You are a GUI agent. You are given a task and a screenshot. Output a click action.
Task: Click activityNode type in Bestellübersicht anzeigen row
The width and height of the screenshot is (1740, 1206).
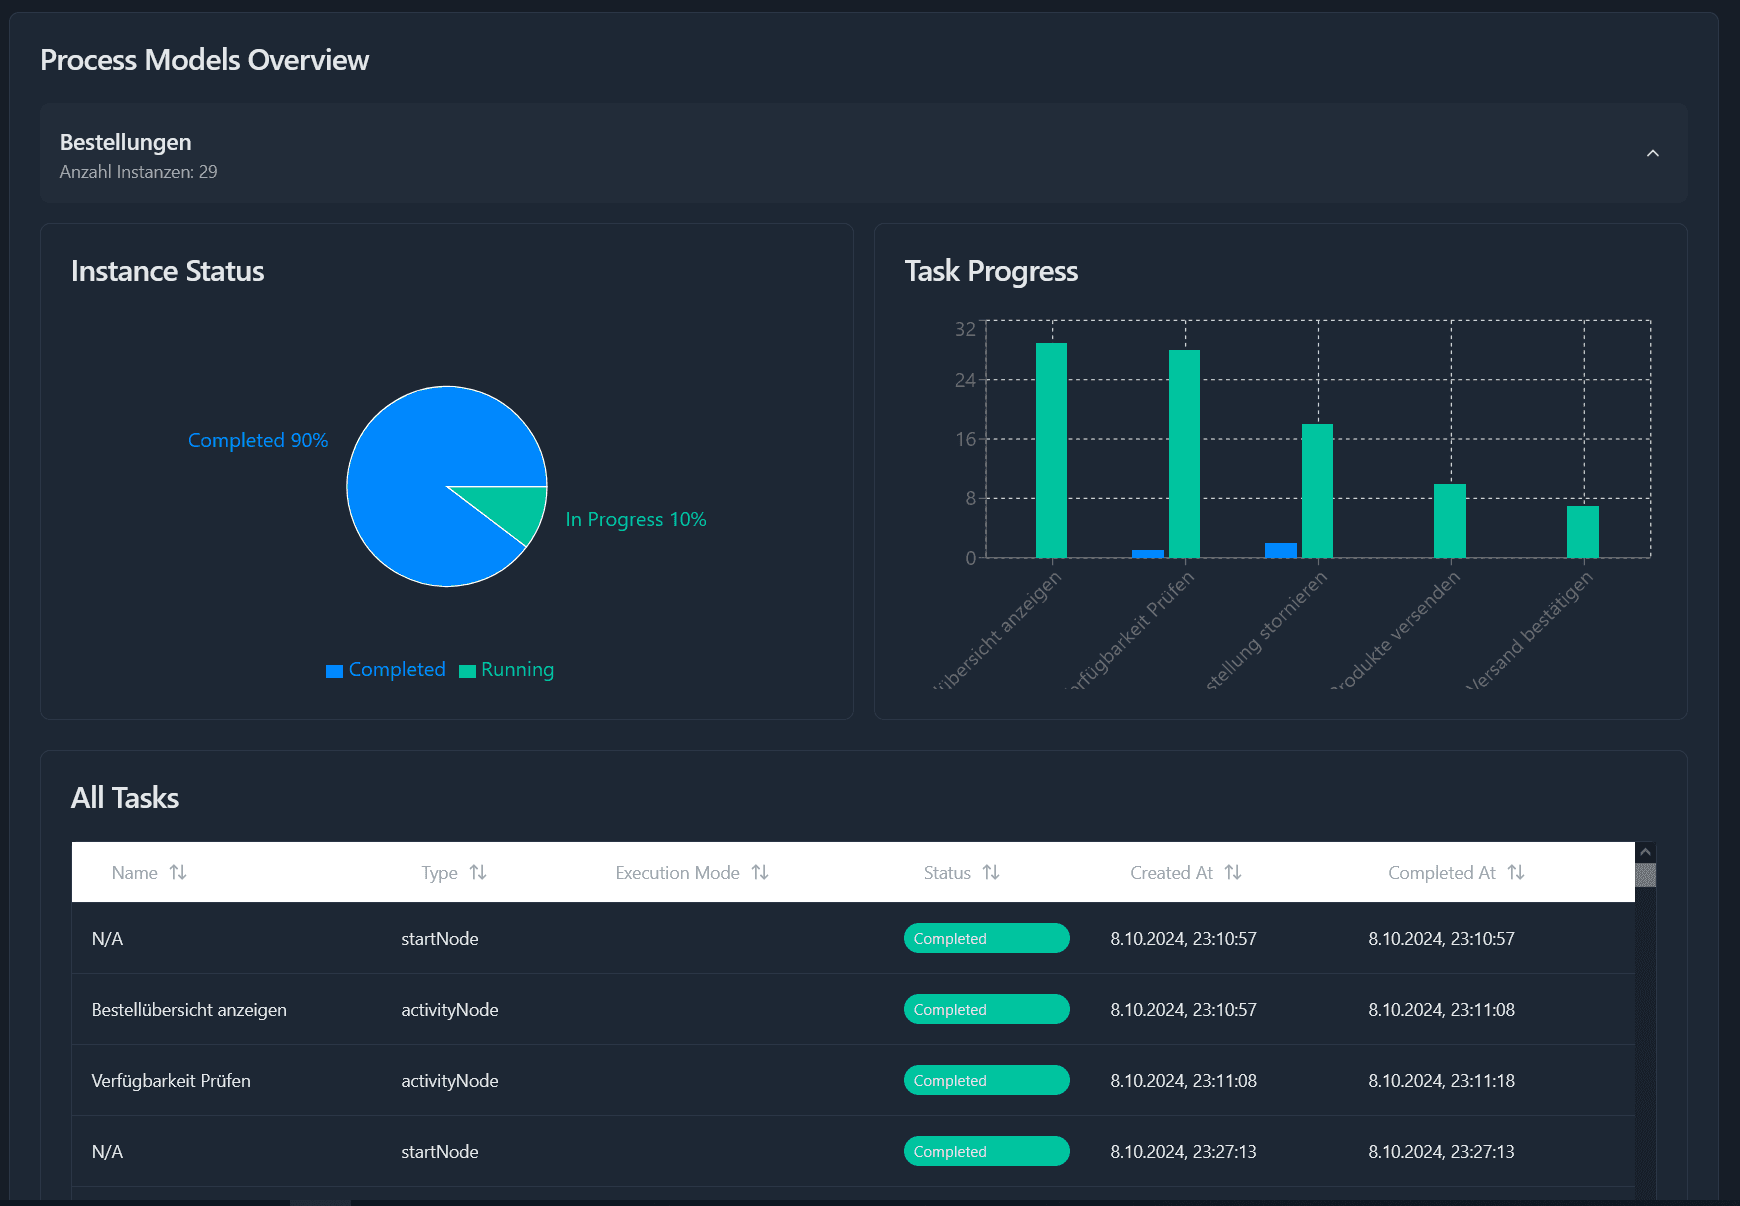[x=450, y=1010]
